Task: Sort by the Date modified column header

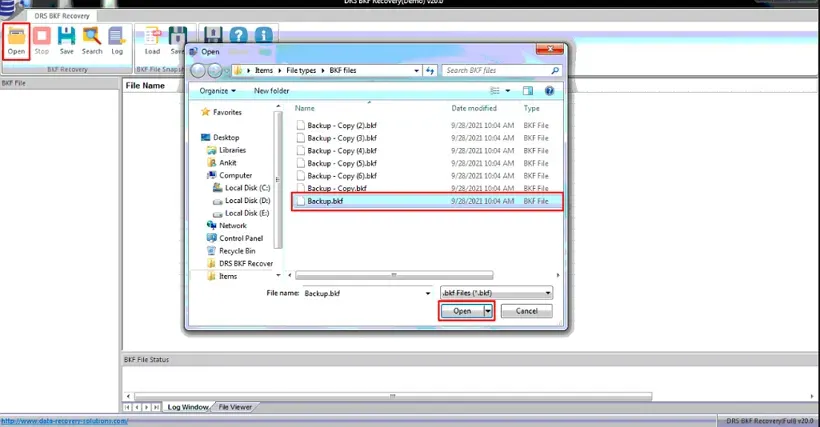Action: (x=474, y=108)
